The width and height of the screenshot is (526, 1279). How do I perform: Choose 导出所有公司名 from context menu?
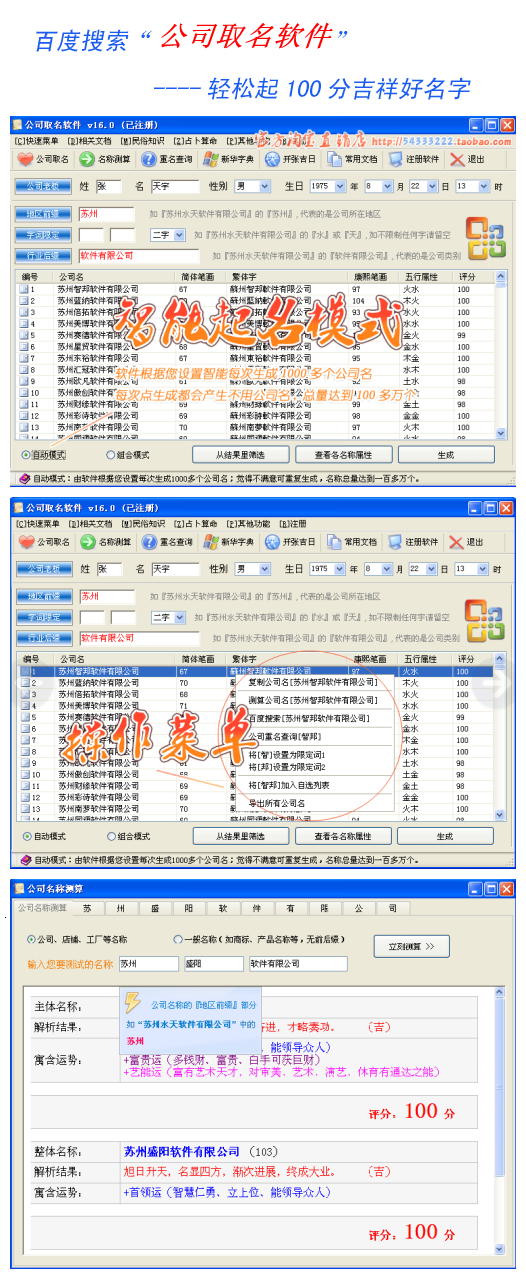pyautogui.click(x=278, y=803)
